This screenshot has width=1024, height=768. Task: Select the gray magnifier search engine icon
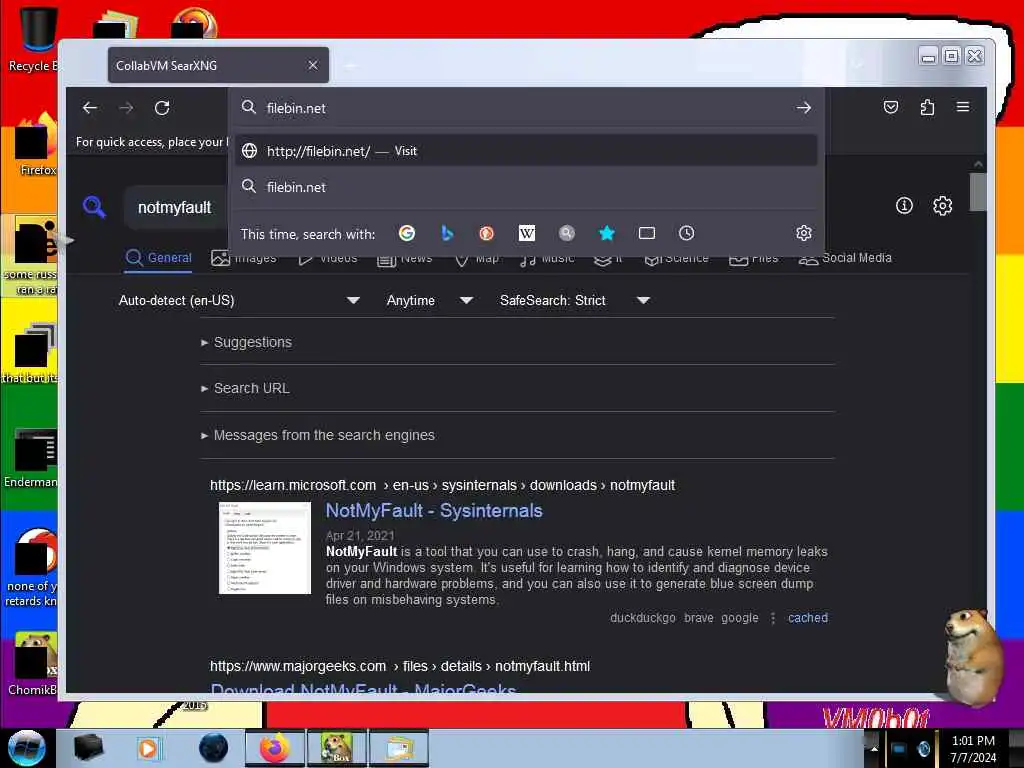pos(567,233)
